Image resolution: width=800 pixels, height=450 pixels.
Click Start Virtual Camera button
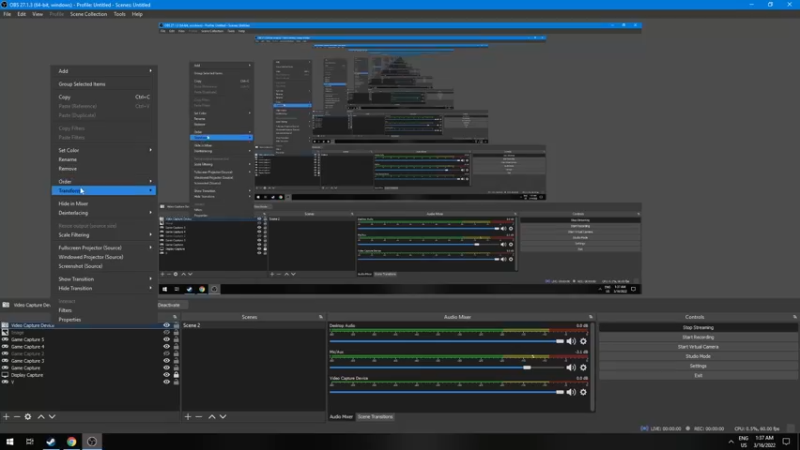click(697, 347)
